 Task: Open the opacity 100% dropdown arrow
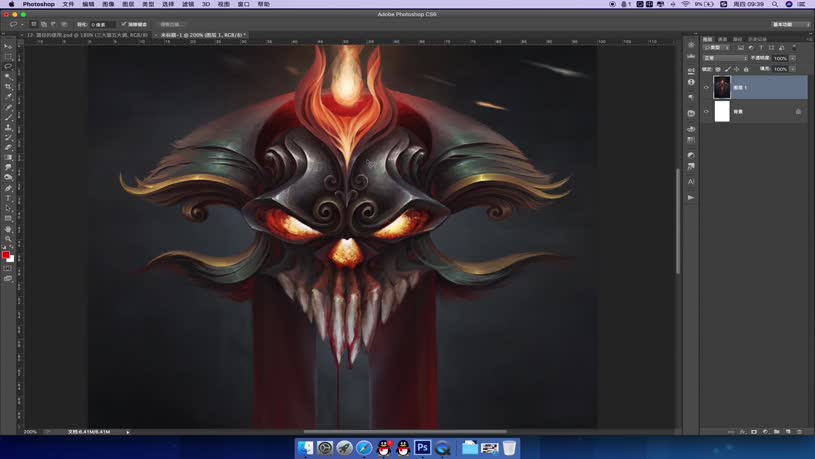click(793, 58)
